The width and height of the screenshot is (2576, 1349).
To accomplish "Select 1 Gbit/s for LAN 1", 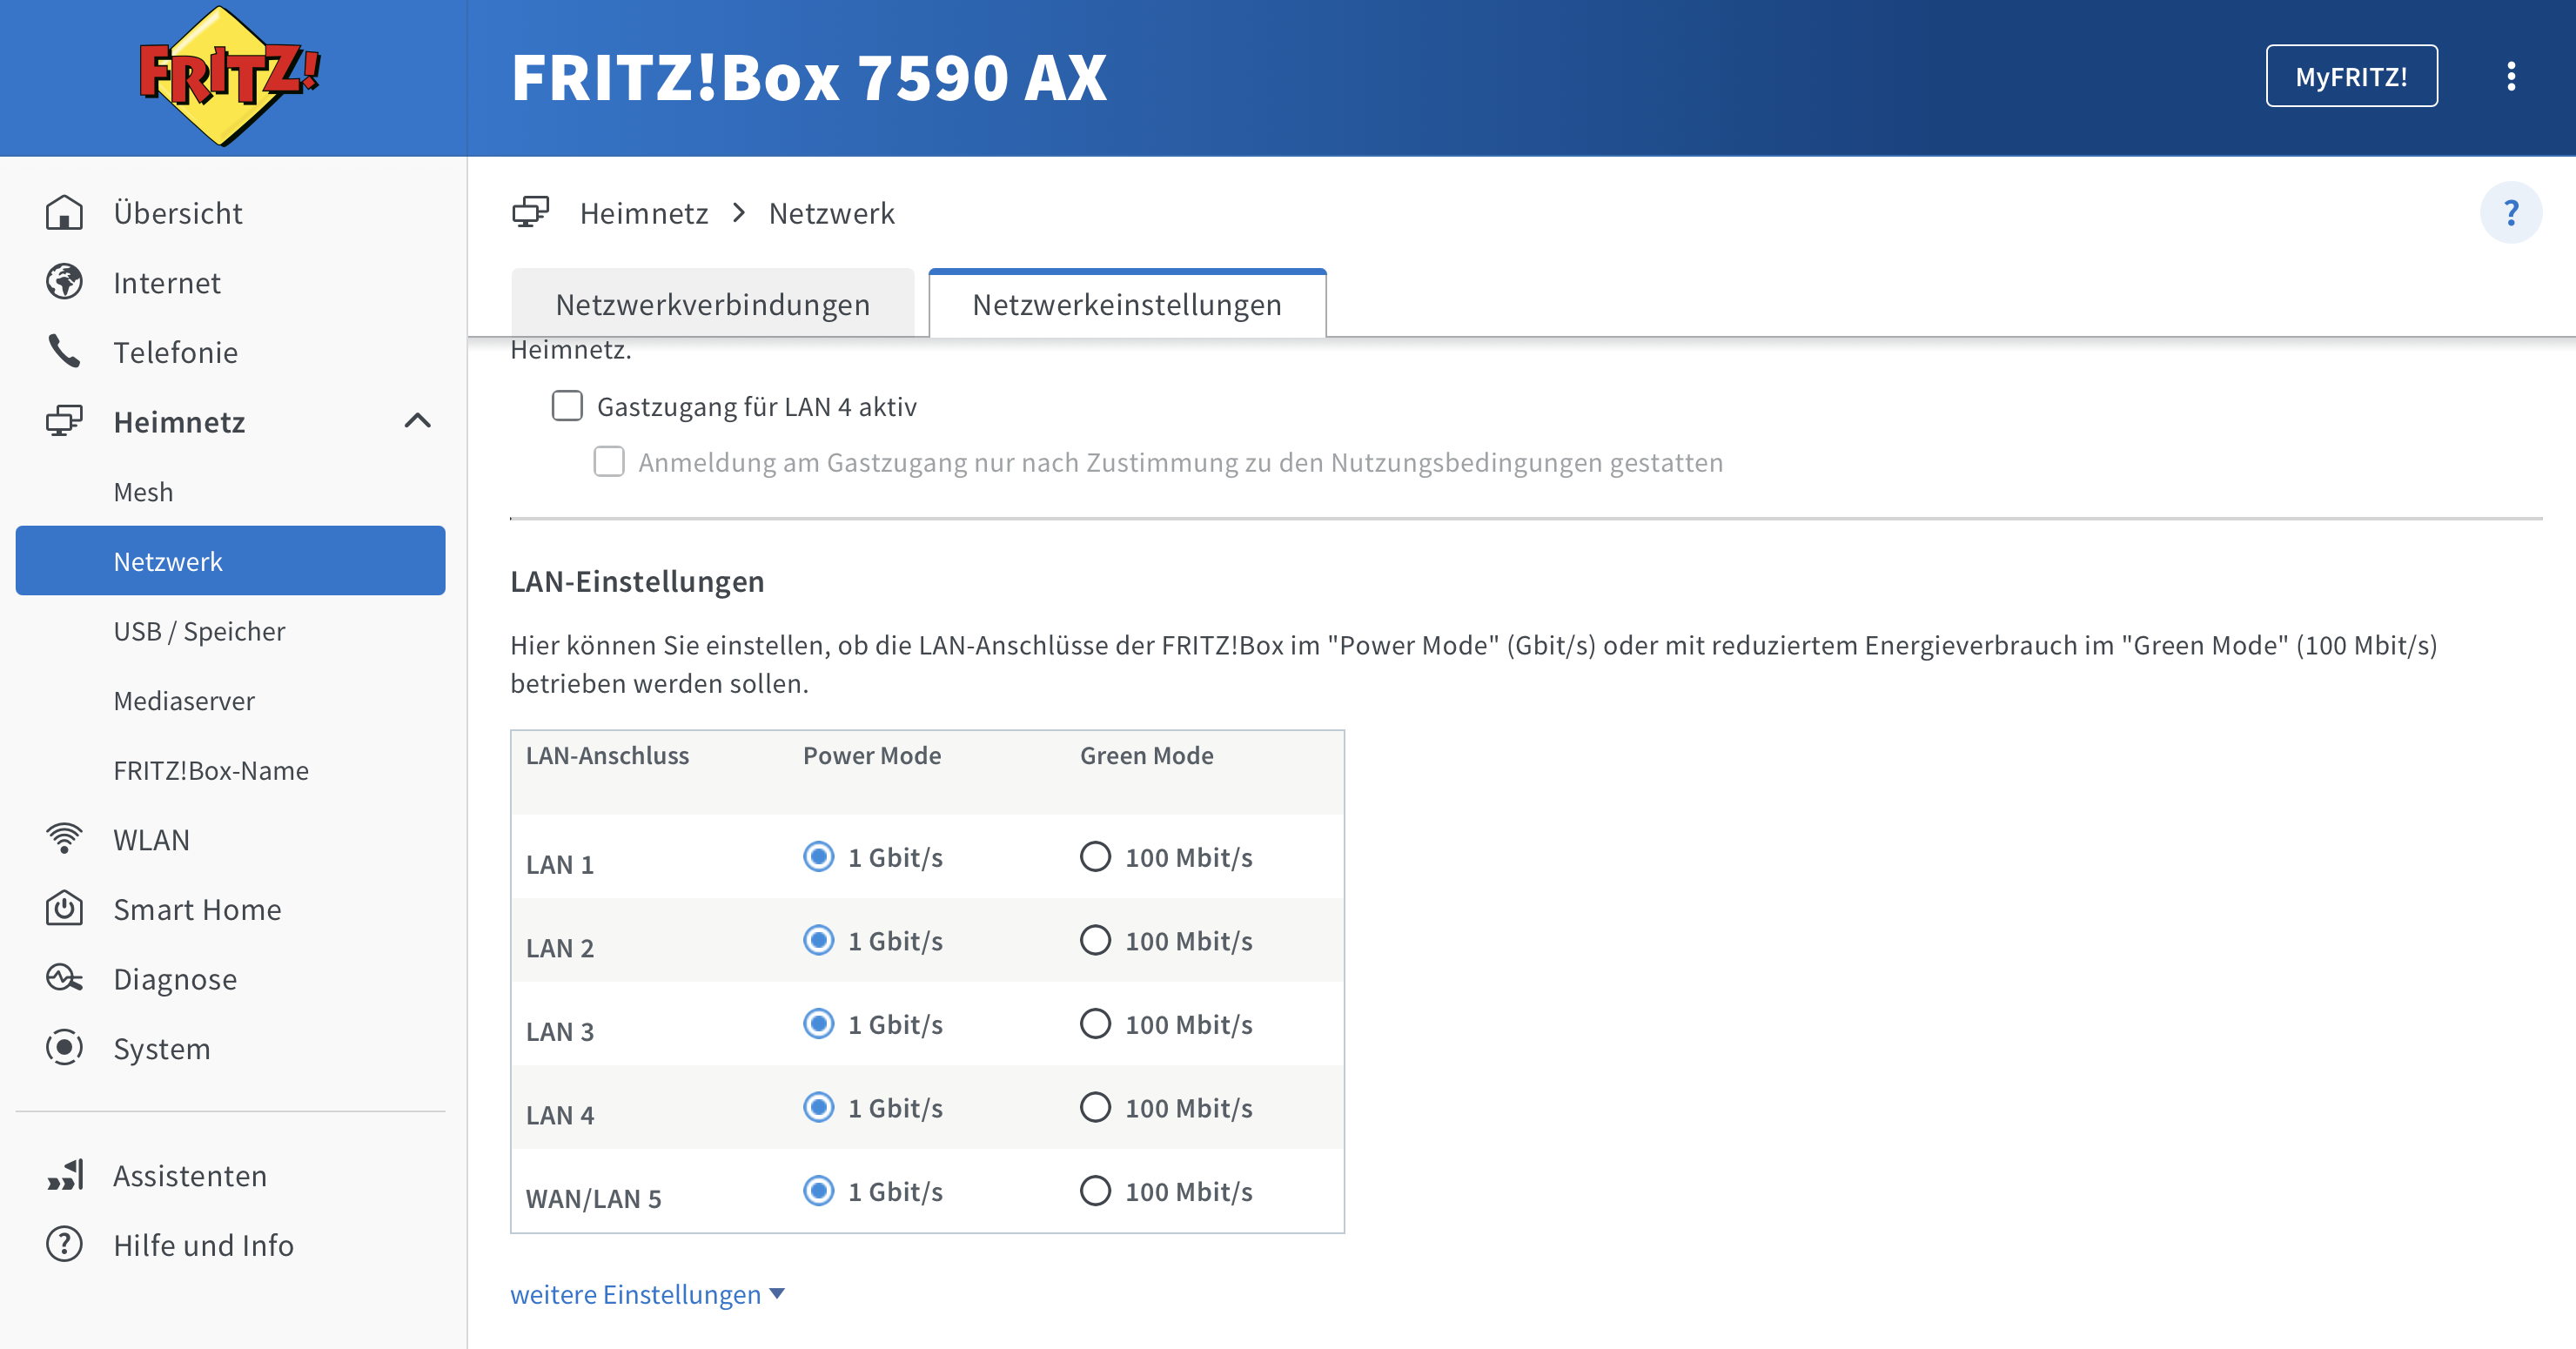I will point(818,857).
